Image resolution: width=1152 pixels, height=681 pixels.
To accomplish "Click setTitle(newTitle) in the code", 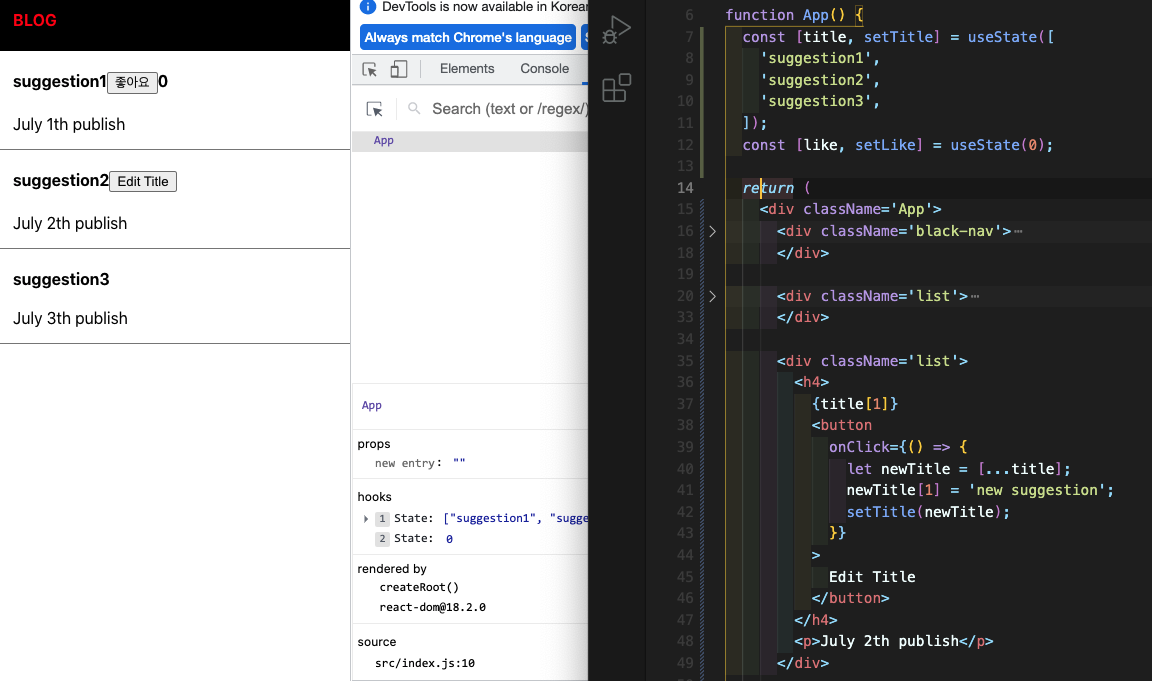I will pos(928,512).
